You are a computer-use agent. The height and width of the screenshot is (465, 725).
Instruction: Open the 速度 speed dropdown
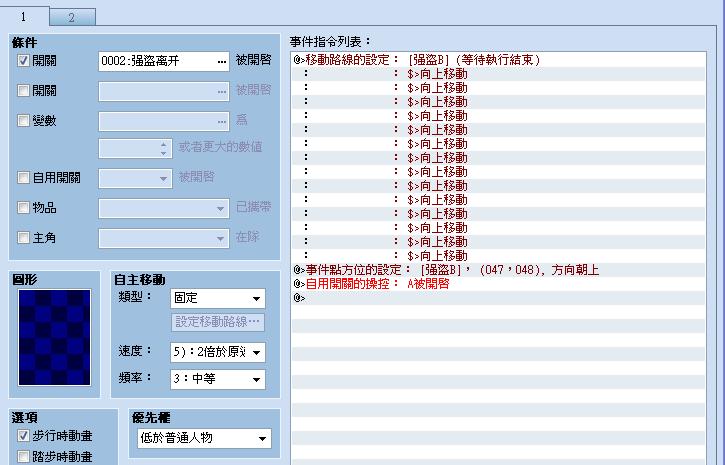(218, 352)
